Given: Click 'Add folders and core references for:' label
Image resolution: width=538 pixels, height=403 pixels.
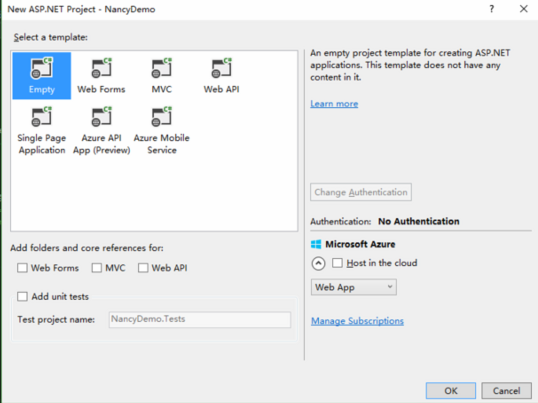Looking at the screenshot, I should click(87, 248).
